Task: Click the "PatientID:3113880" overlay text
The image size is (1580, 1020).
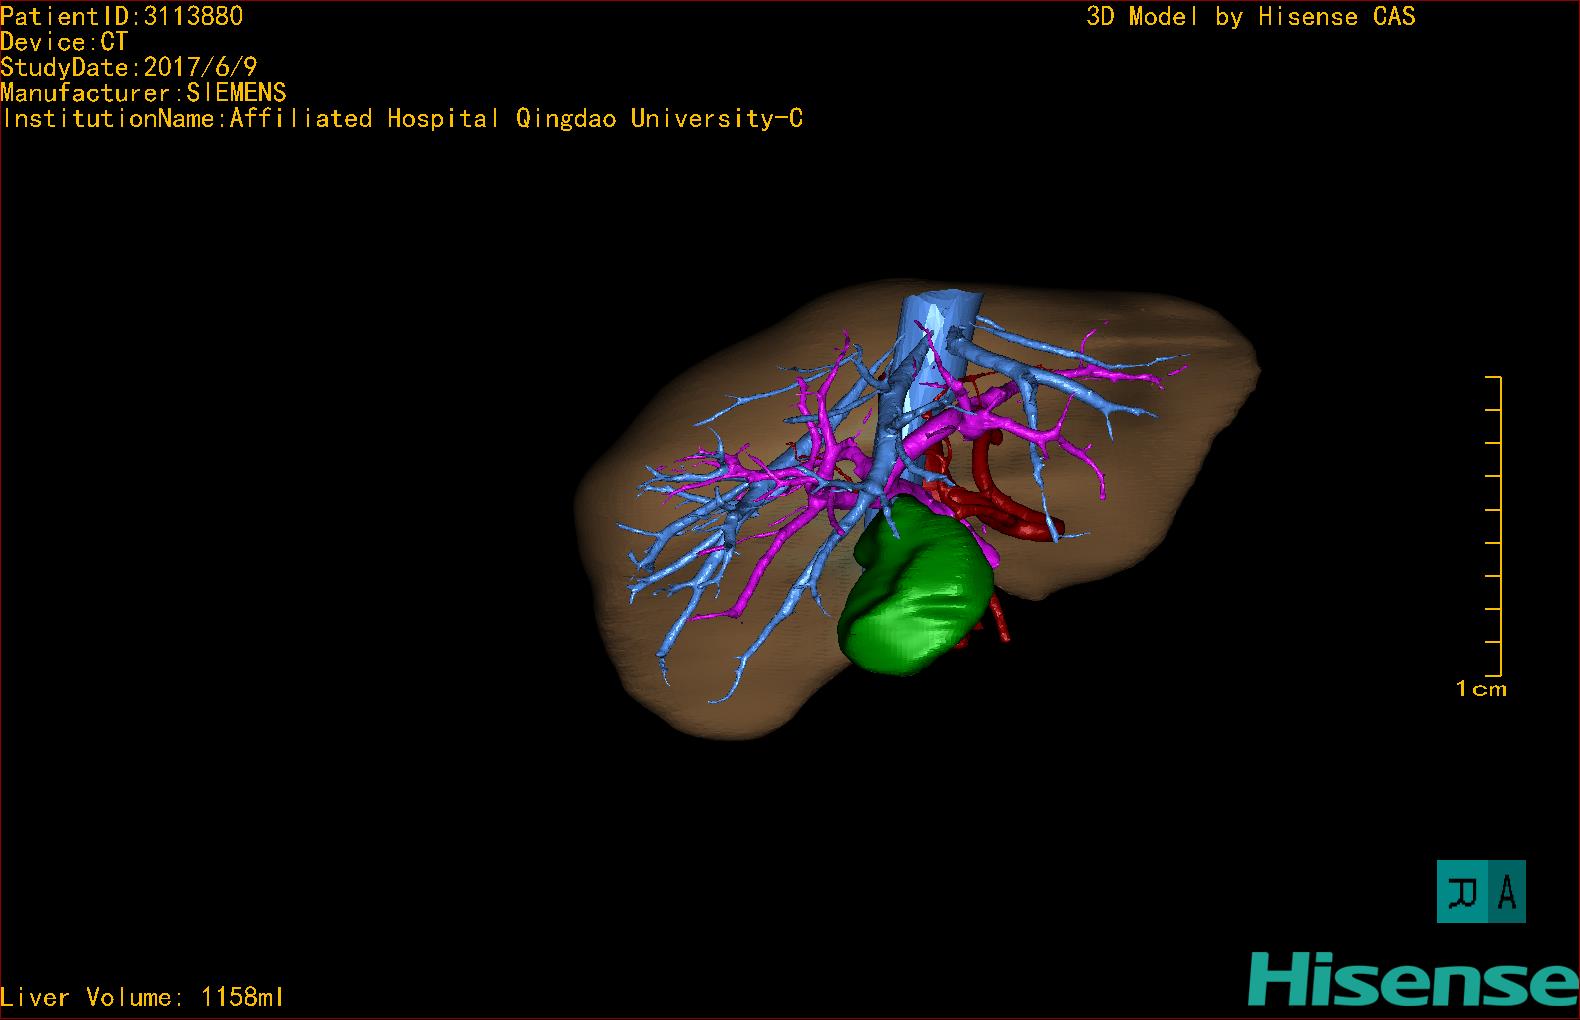Action: click(122, 16)
